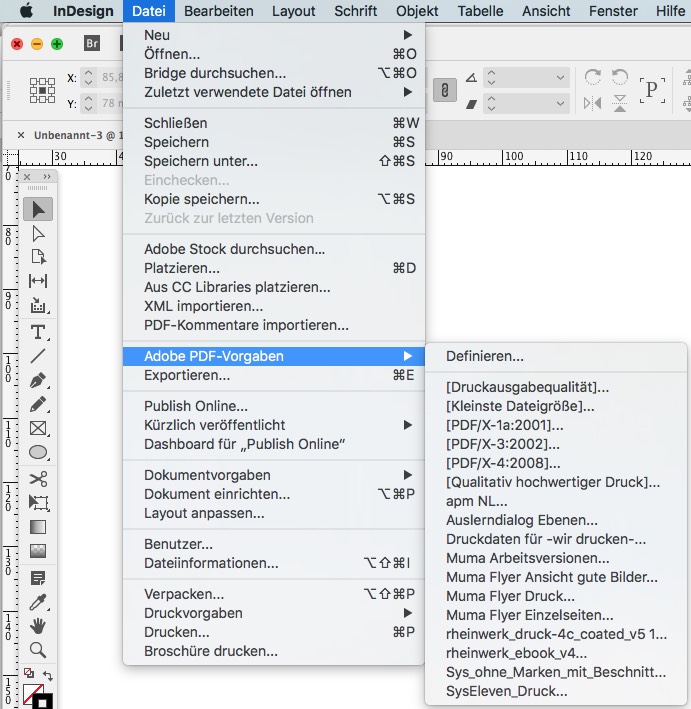This screenshot has width=691, height=709.
Task: Open the shear angle dropdown
Action: pyautogui.click(x=560, y=102)
